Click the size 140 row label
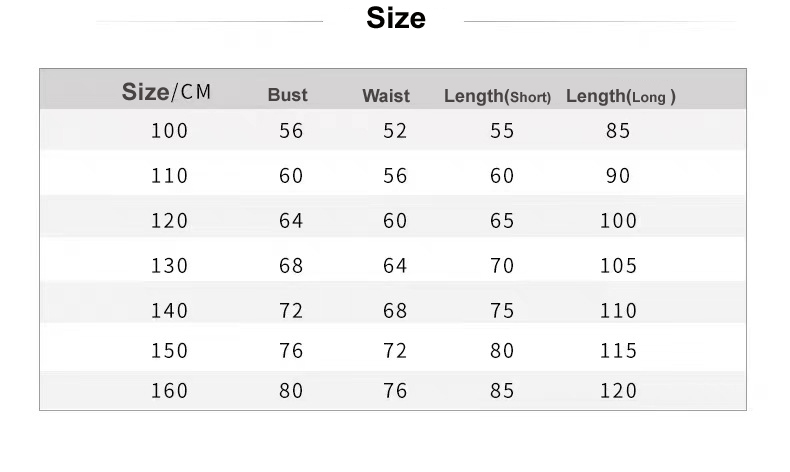Image resolution: width=790 pixels, height=472 pixels. tap(170, 310)
